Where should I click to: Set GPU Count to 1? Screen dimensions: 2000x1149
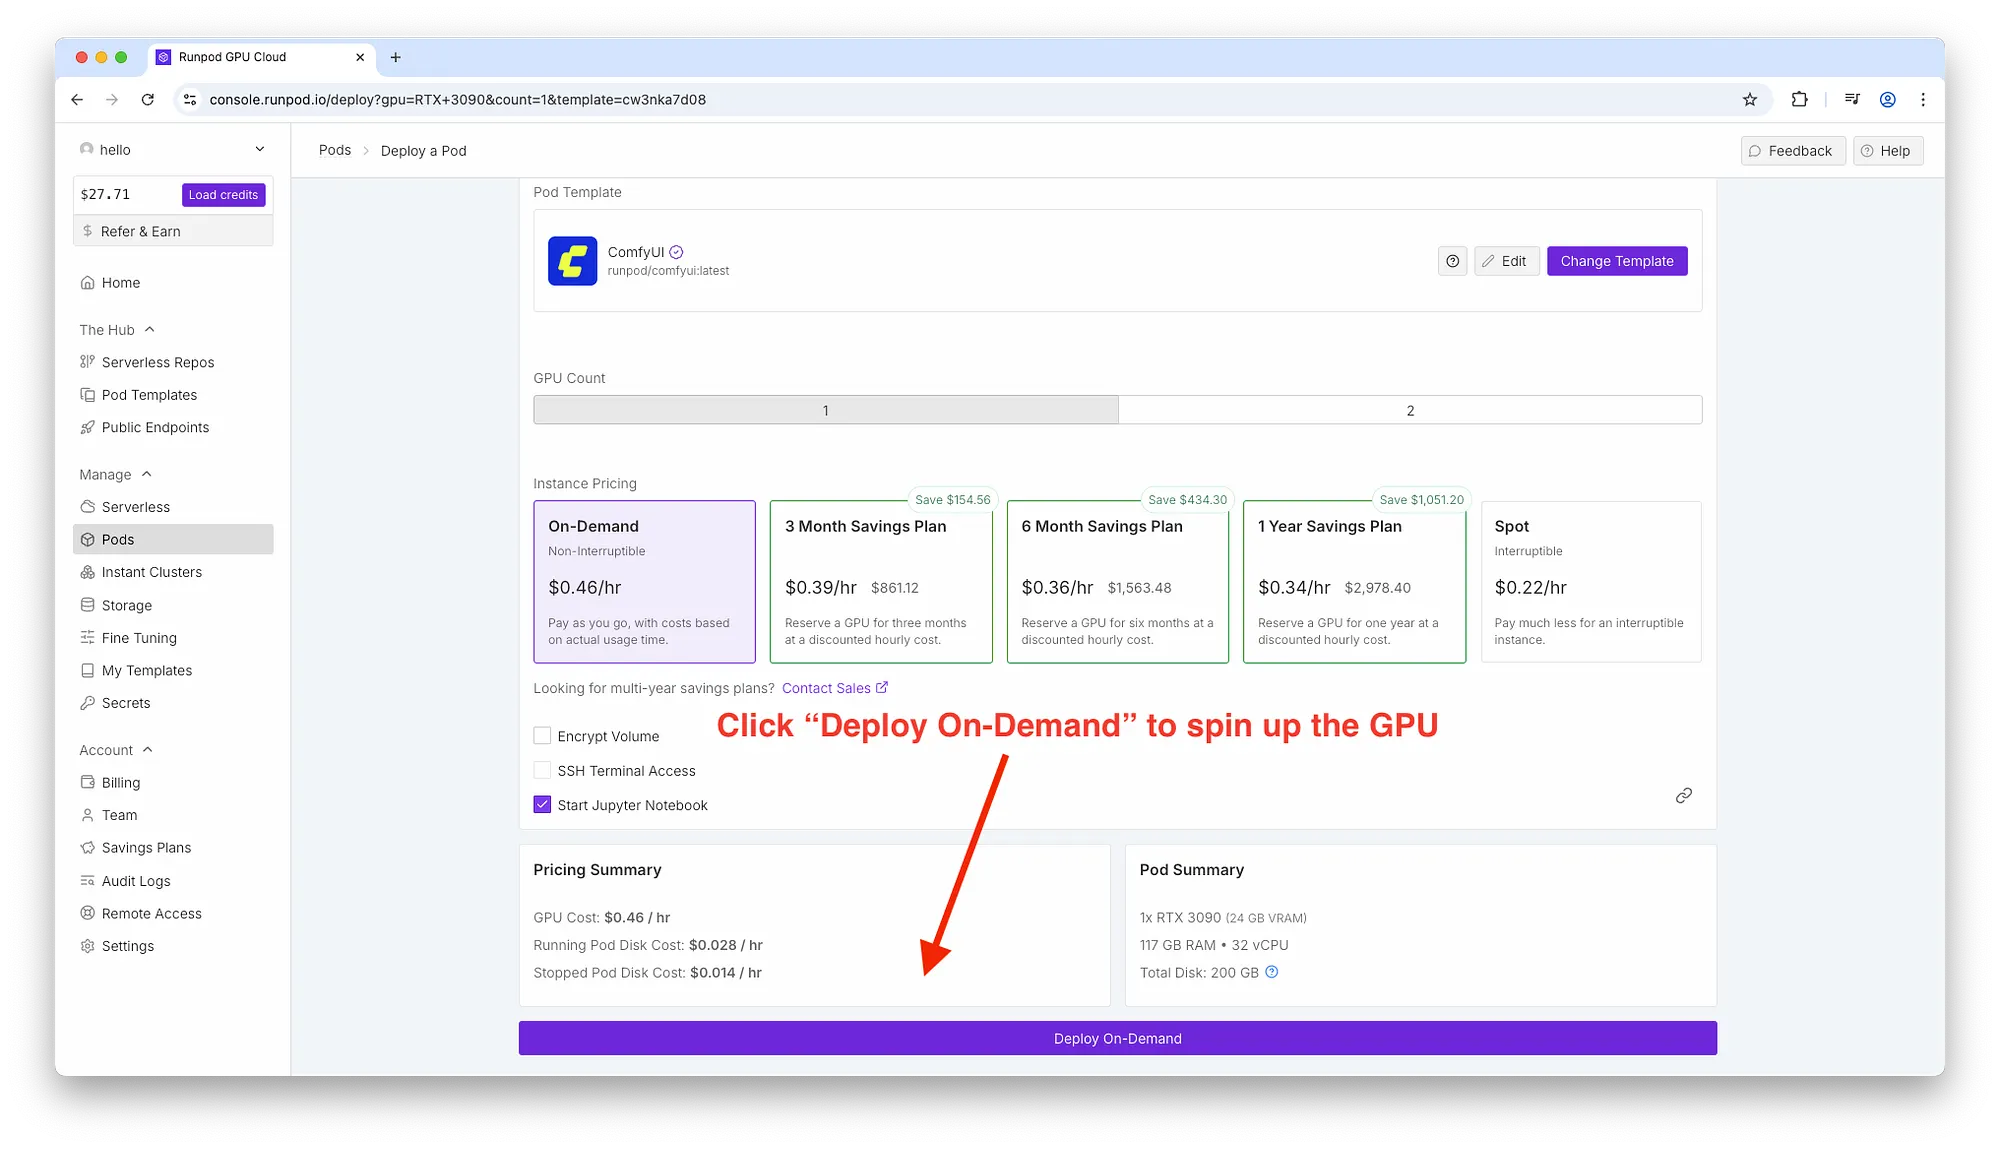coord(826,410)
